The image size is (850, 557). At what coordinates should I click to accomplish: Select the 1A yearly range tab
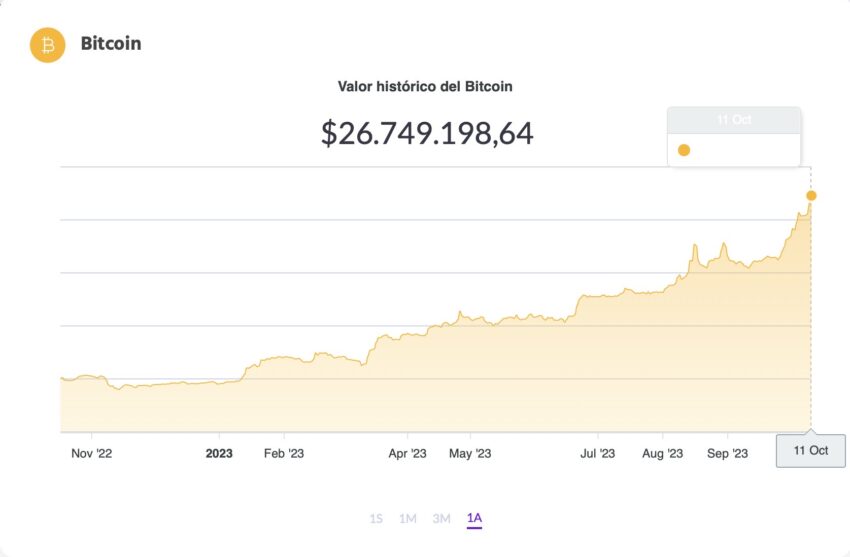pyautogui.click(x=474, y=518)
